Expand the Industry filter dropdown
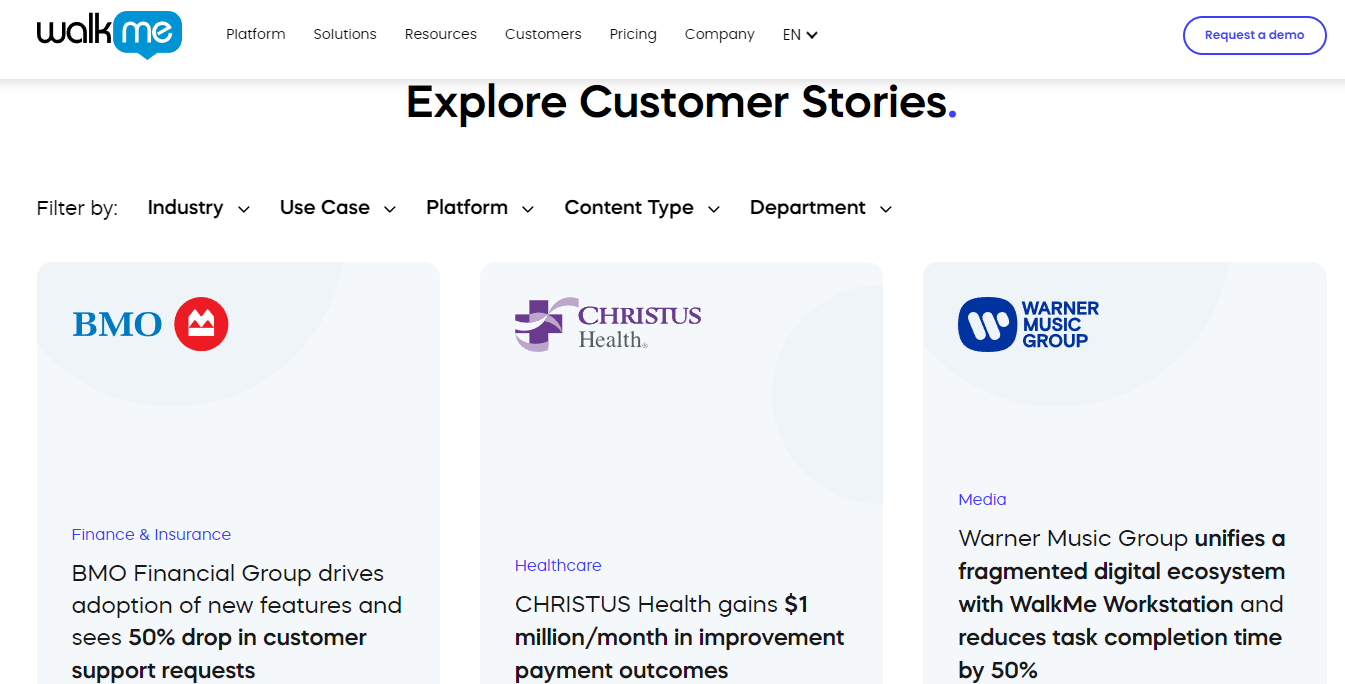Viewport: 1345px width, 684px height. [198, 208]
